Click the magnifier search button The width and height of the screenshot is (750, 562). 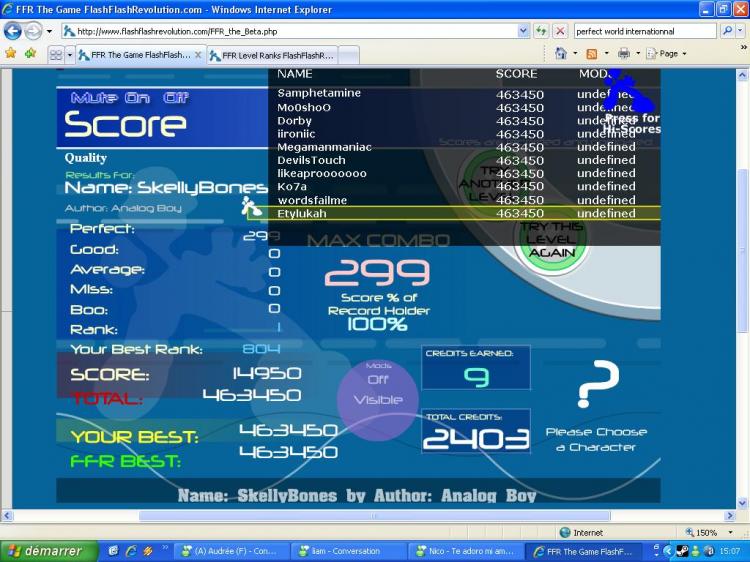click(727, 31)
